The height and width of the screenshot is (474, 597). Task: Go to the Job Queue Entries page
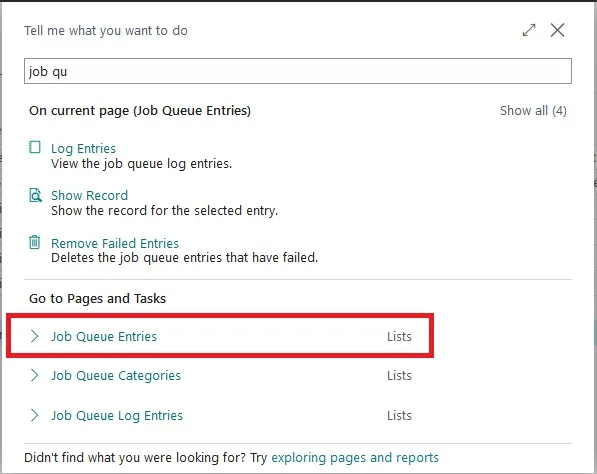point(104,337)
